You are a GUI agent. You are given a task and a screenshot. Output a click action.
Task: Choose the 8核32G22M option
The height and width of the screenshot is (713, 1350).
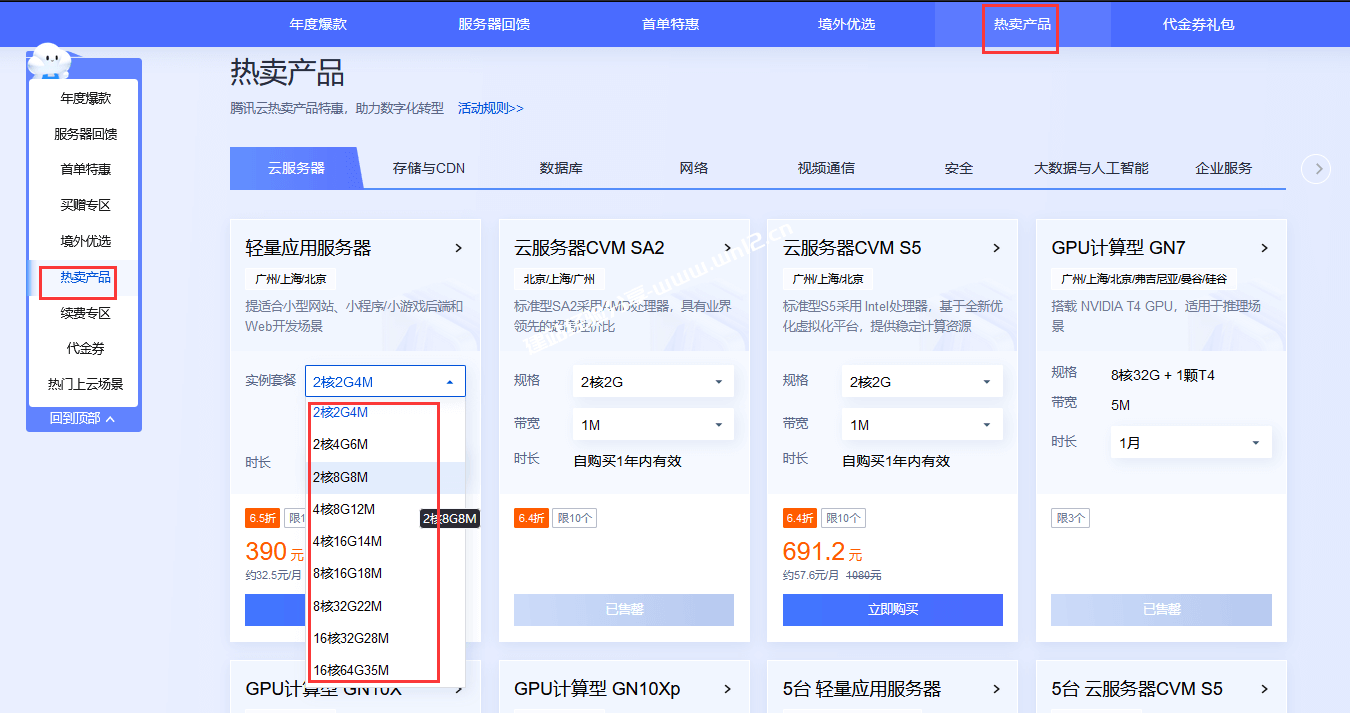pos(347,606)
